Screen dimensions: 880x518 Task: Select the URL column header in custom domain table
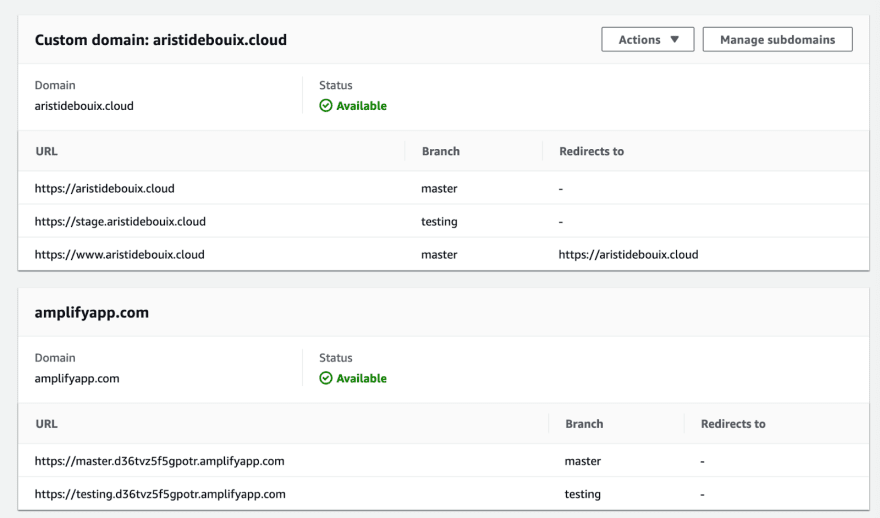47,152
